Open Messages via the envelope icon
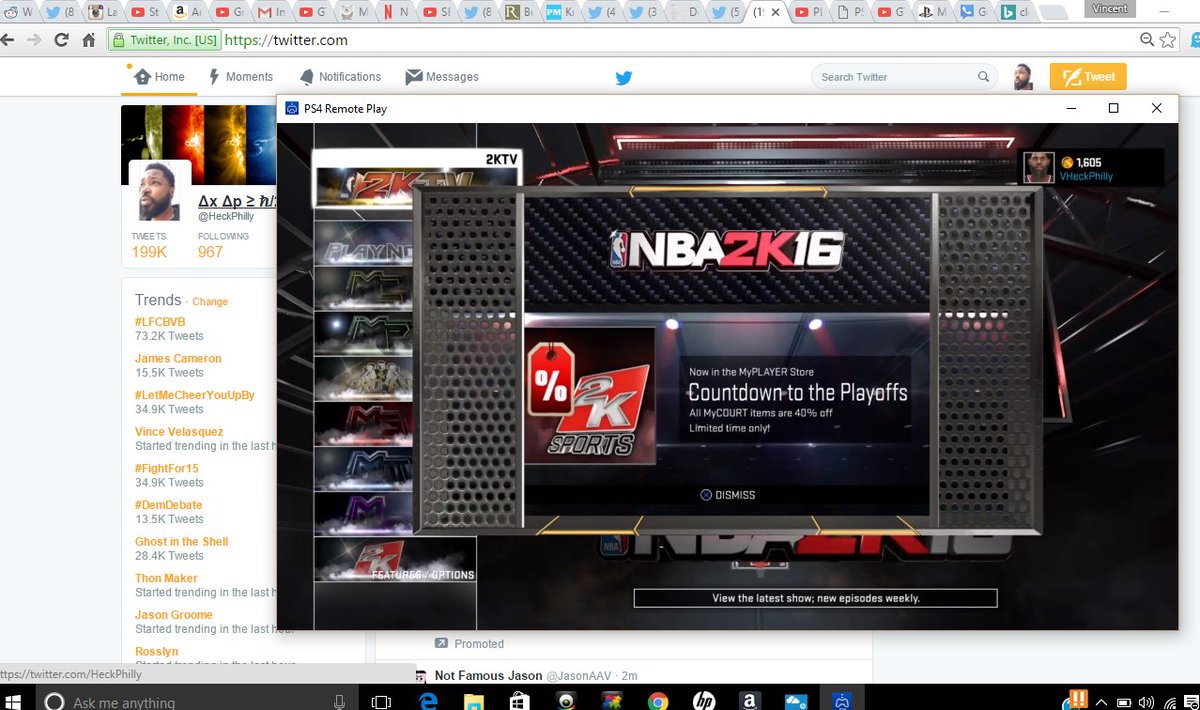 click(x=414, y=76)
